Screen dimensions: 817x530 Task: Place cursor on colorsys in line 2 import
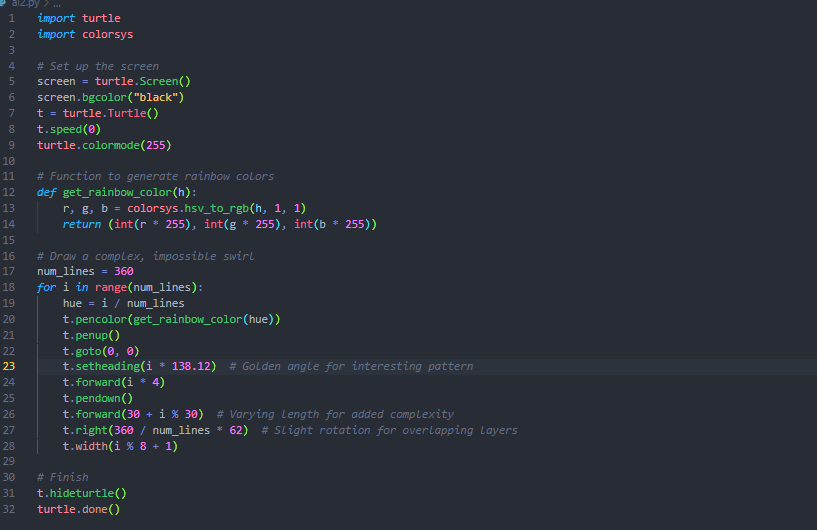coord(107,35)
